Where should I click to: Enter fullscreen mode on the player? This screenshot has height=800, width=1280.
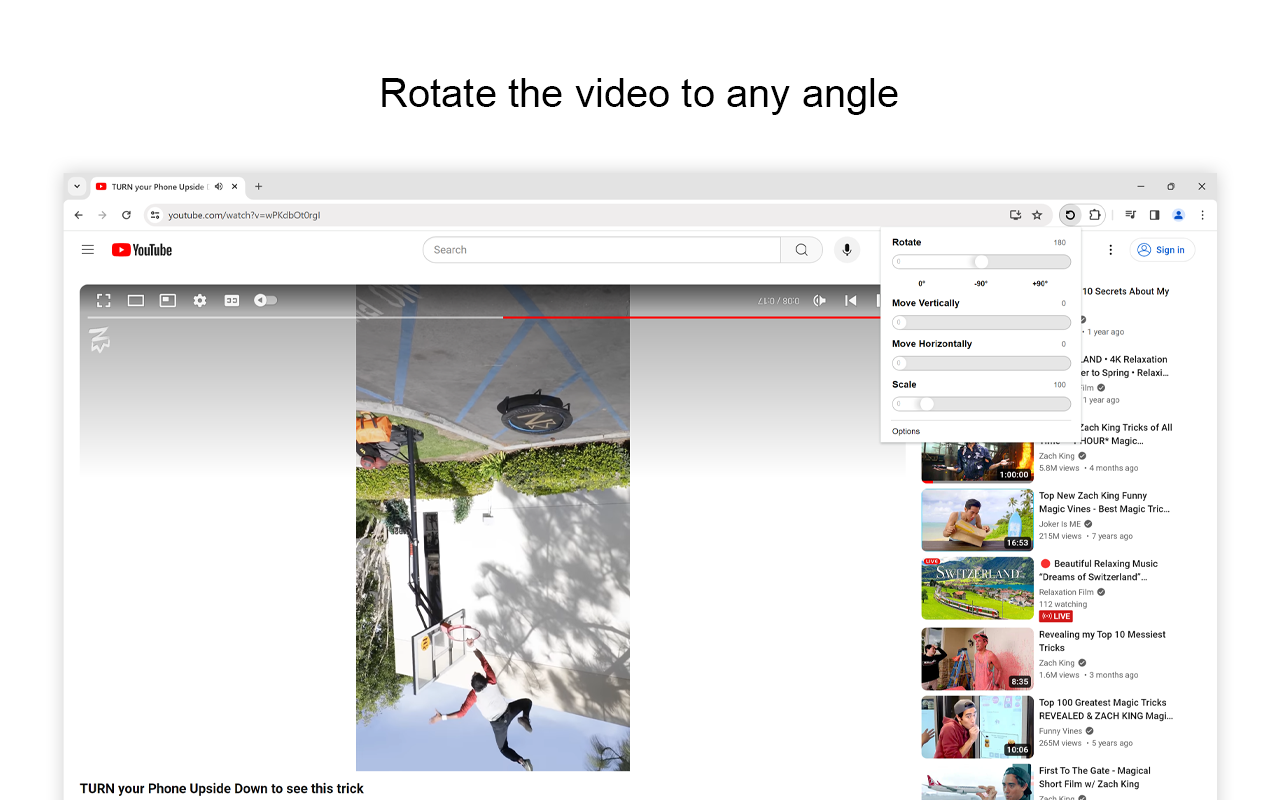click(104, 299)
